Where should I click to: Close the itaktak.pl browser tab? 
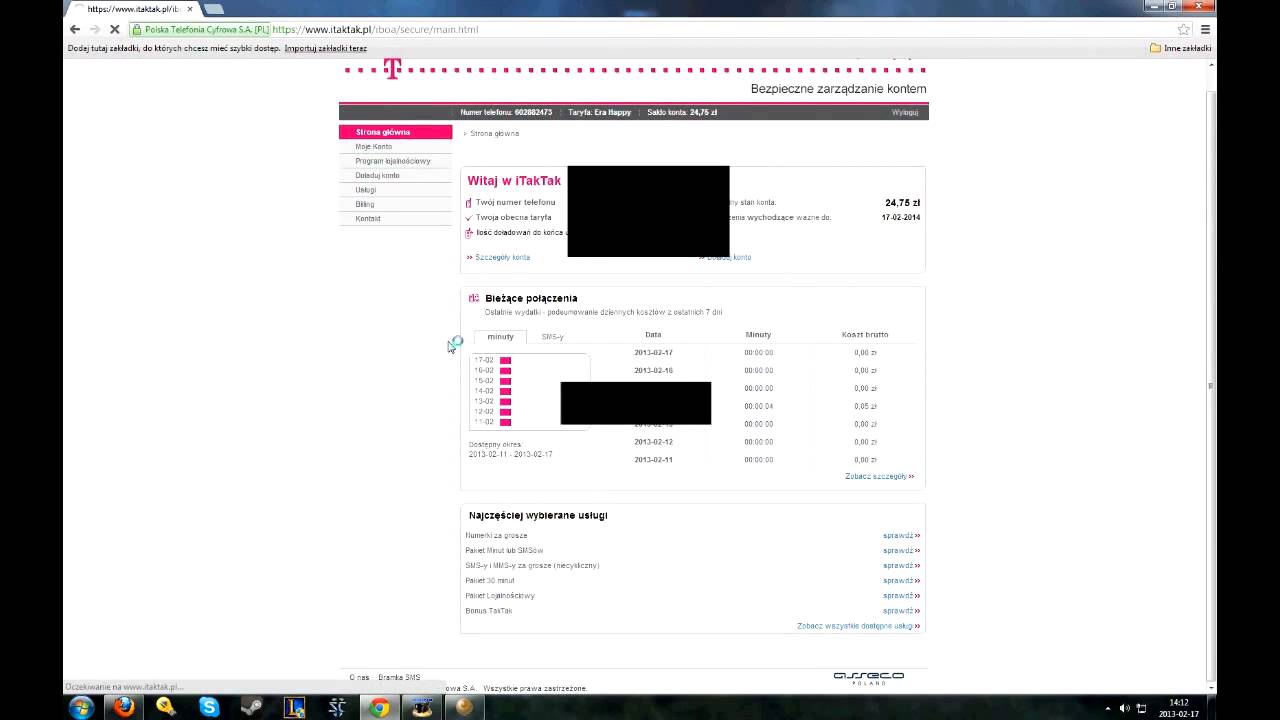pos(190,9)
